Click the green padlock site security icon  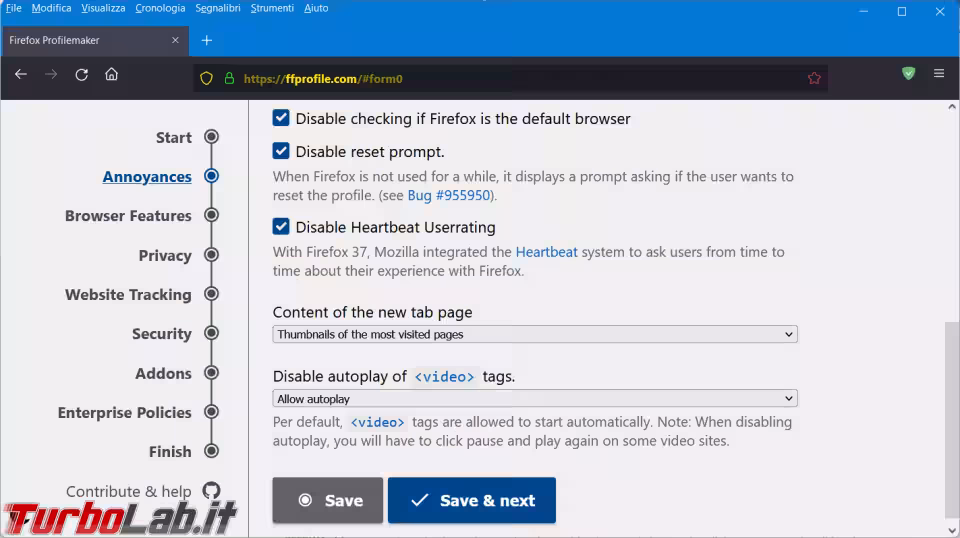pos(229,78)
